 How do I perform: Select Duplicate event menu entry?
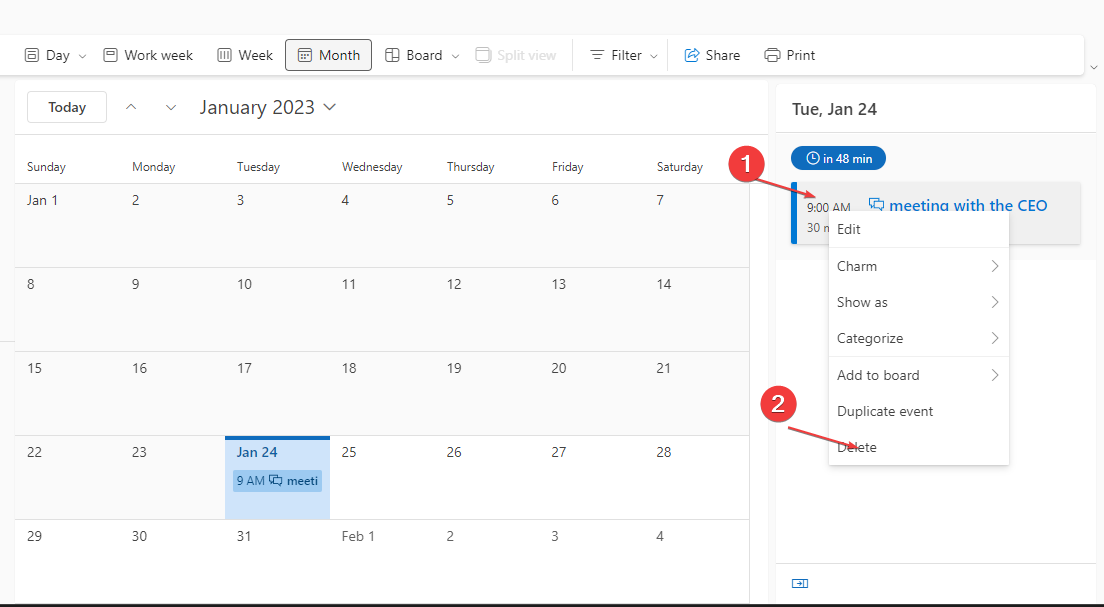click(x=885, y=411)
